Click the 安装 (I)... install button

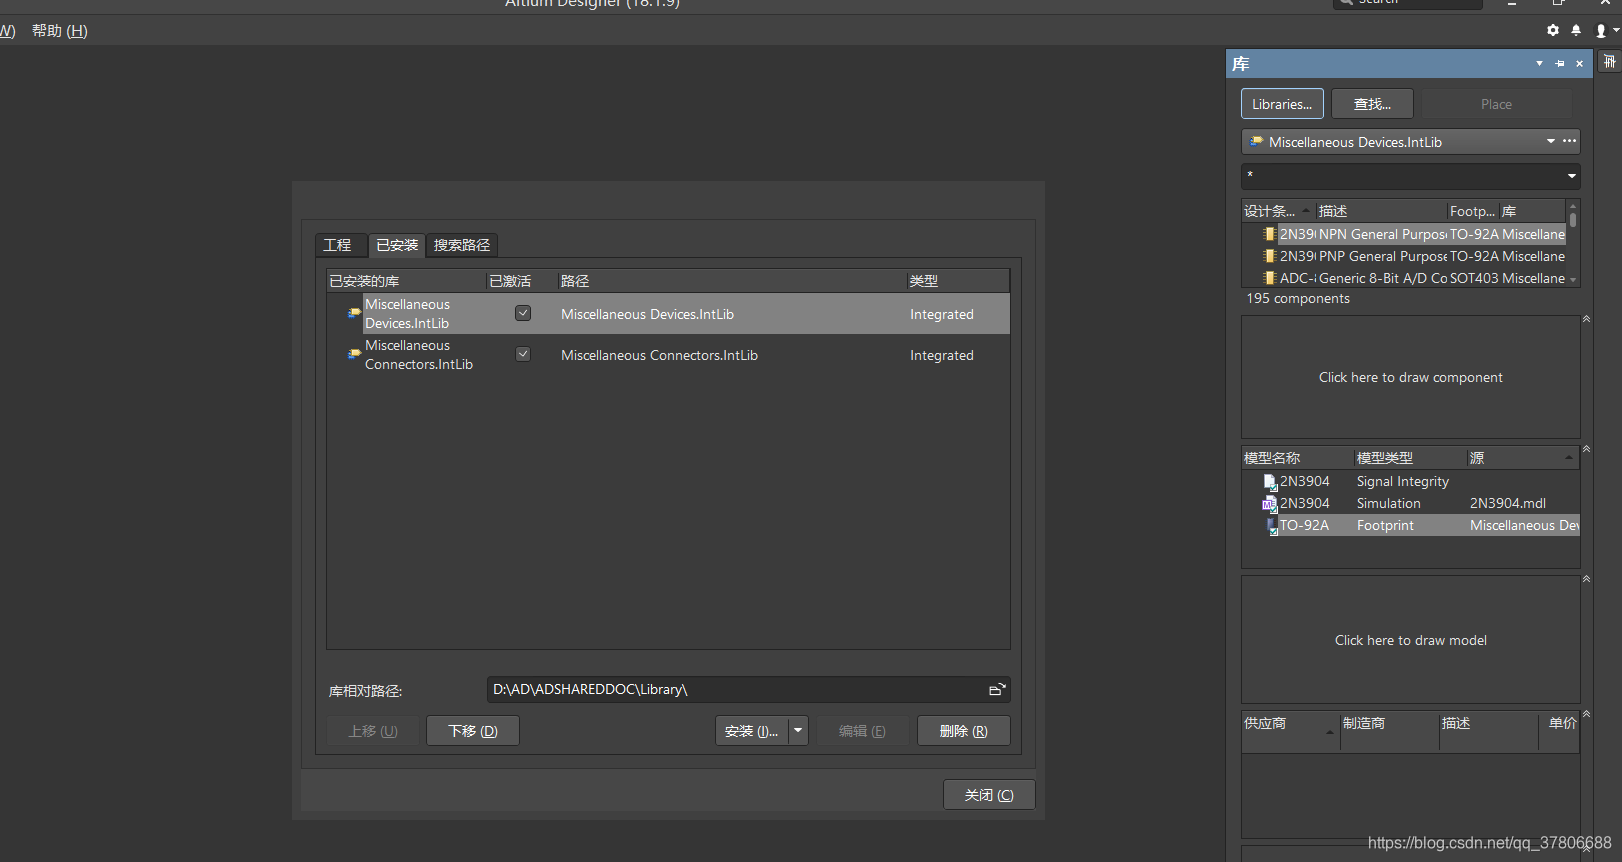click(752, 731)
